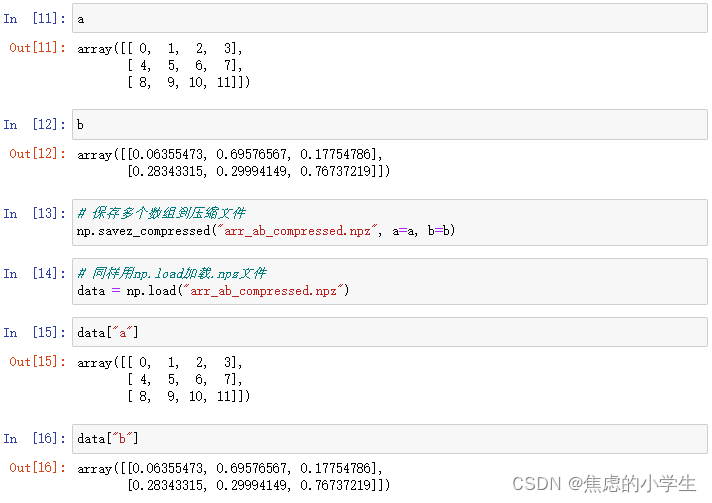
Task: Click the "In [15]" prompt label
Action: tap(34, 332)
